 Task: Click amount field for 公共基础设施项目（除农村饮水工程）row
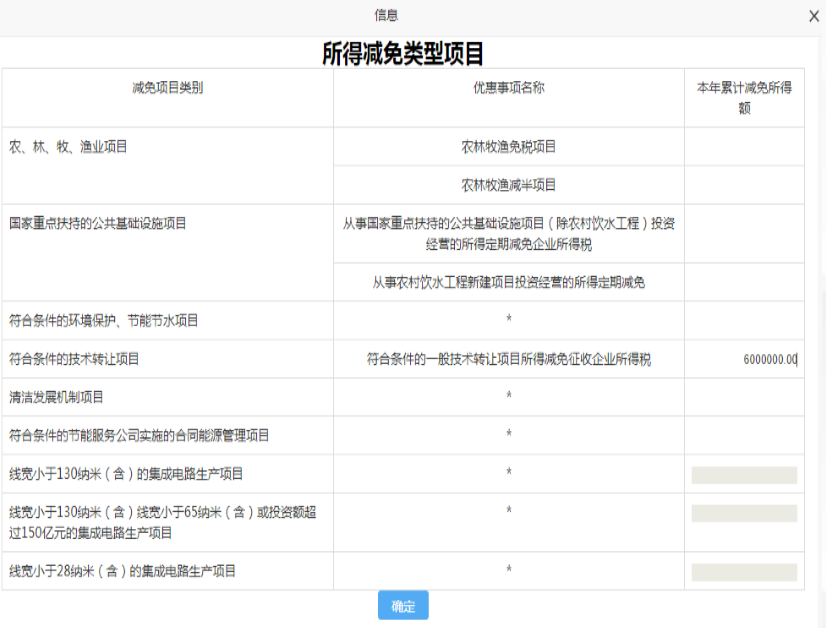744,234
